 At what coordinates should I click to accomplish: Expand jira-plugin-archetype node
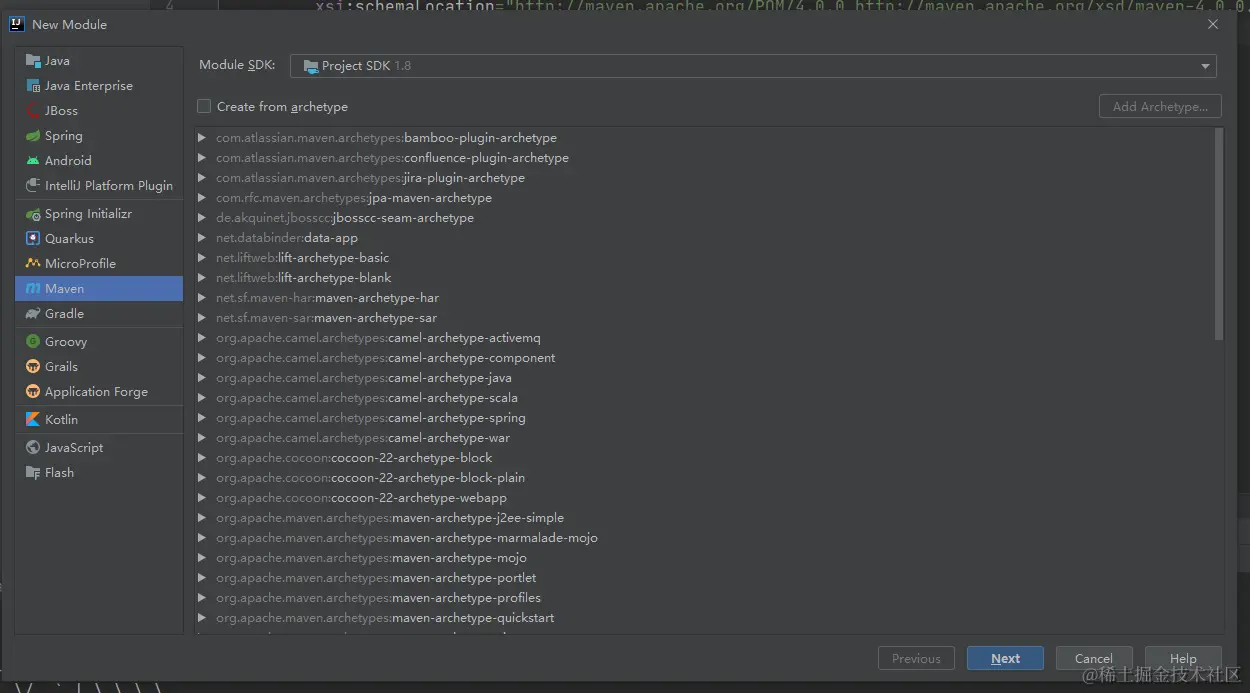click(202, 178)
